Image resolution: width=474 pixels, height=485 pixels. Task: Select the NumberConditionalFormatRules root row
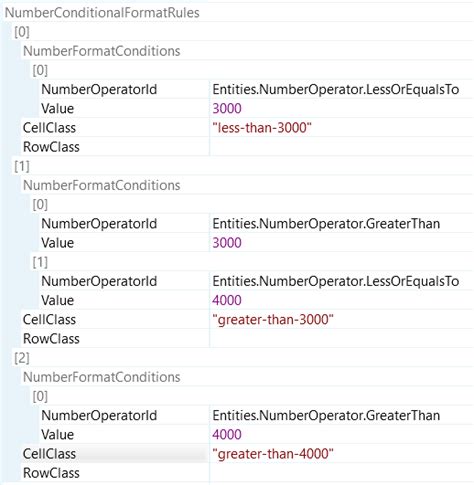(x=102, y=13)
